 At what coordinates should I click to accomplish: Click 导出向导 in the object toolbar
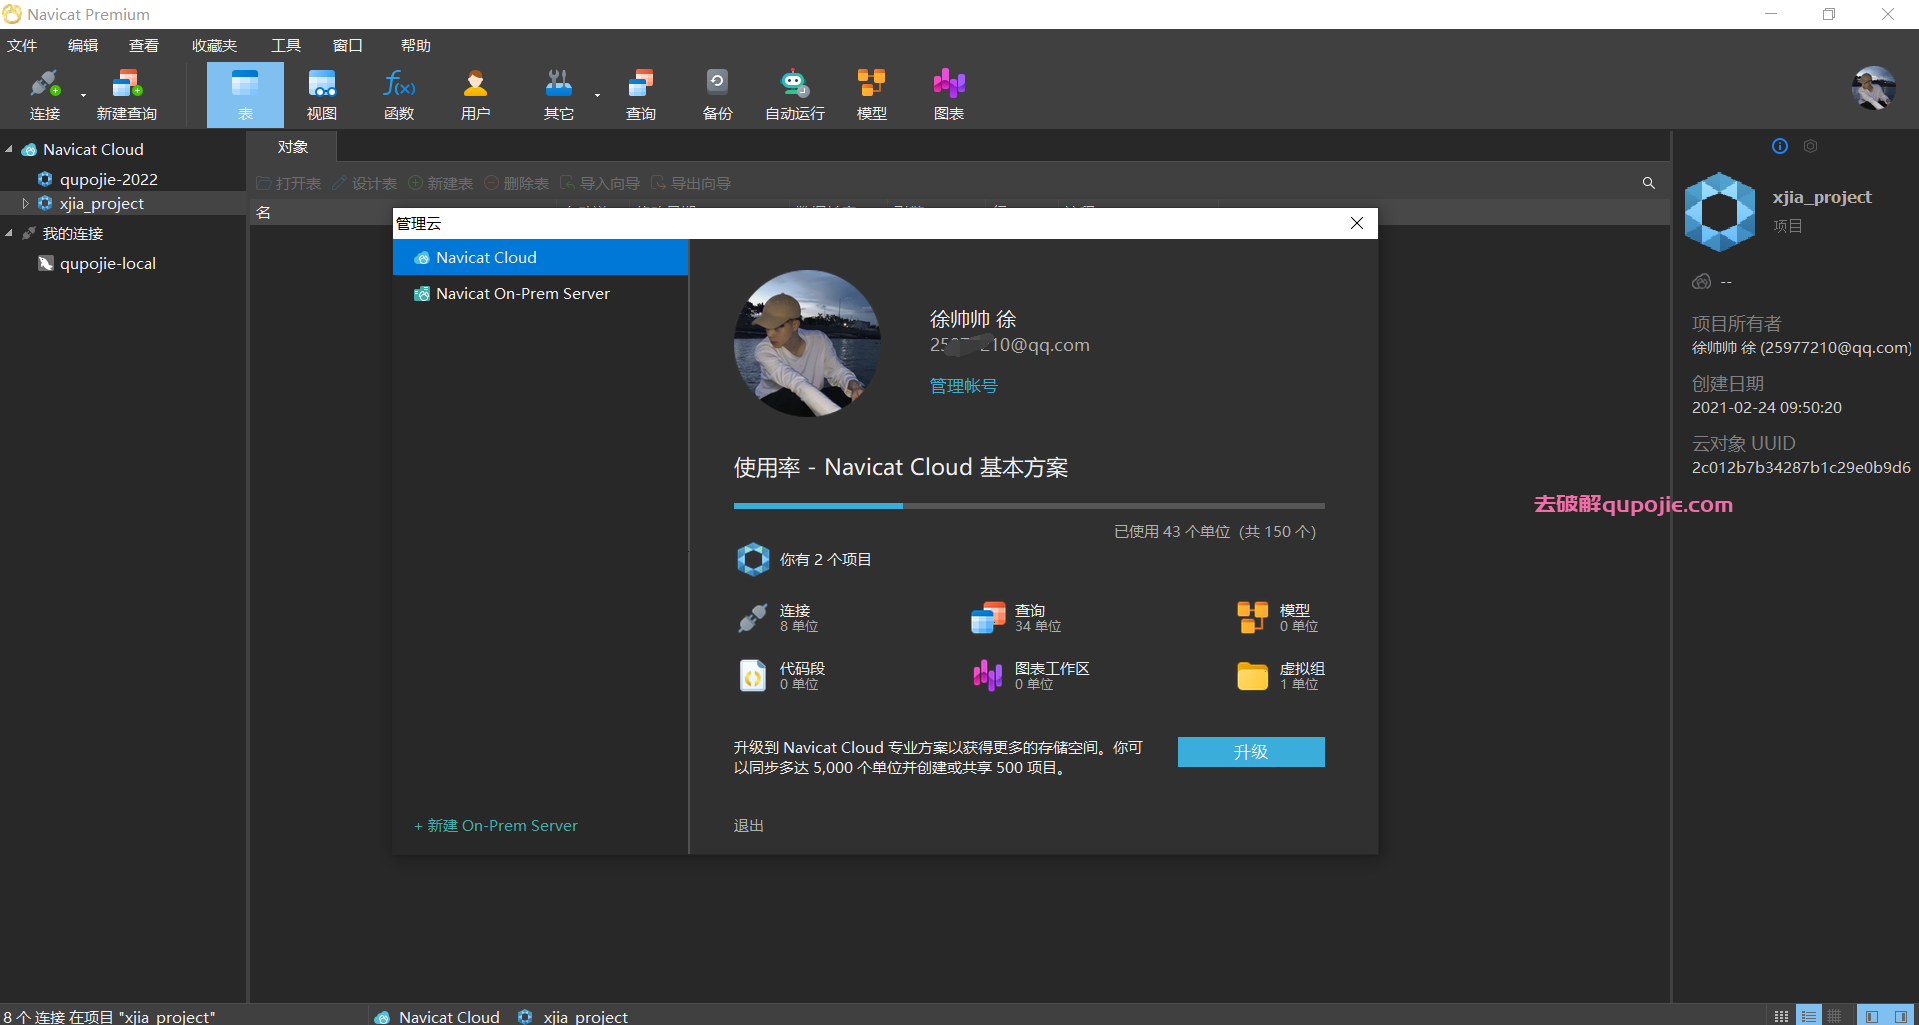click(x=691, y=183)
